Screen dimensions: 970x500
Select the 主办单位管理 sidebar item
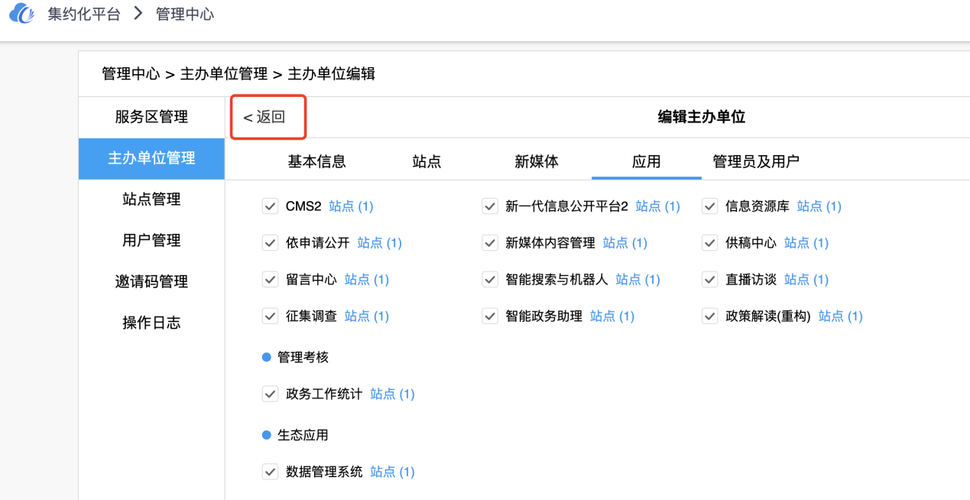pos(152,158)
